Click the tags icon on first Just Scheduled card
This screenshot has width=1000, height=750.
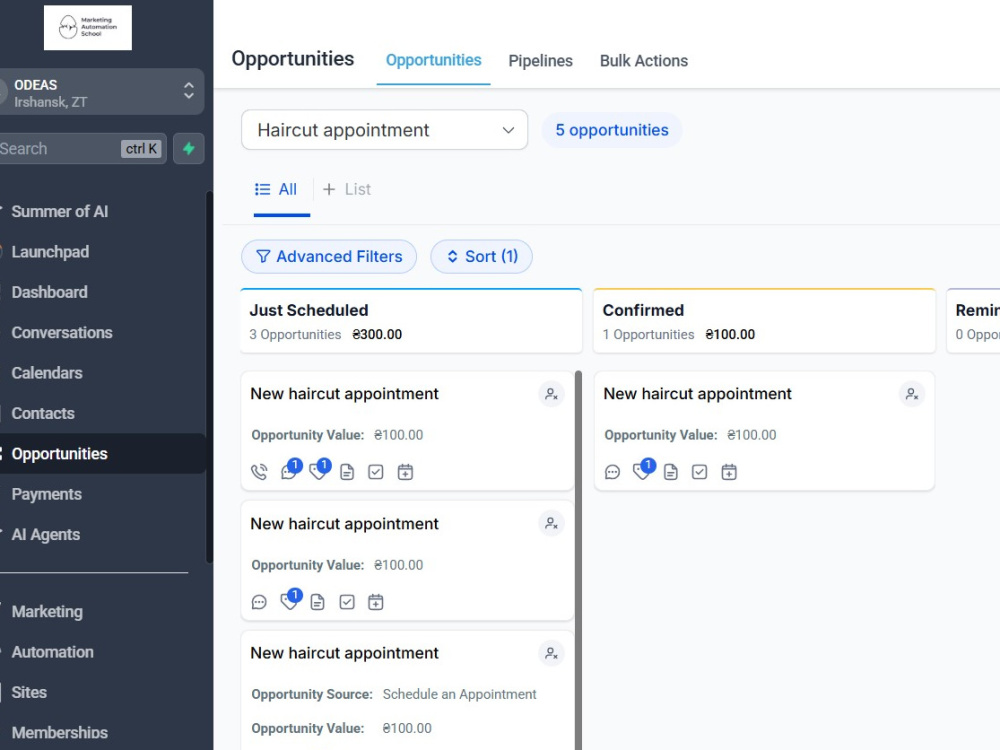[x=318, y=471]
